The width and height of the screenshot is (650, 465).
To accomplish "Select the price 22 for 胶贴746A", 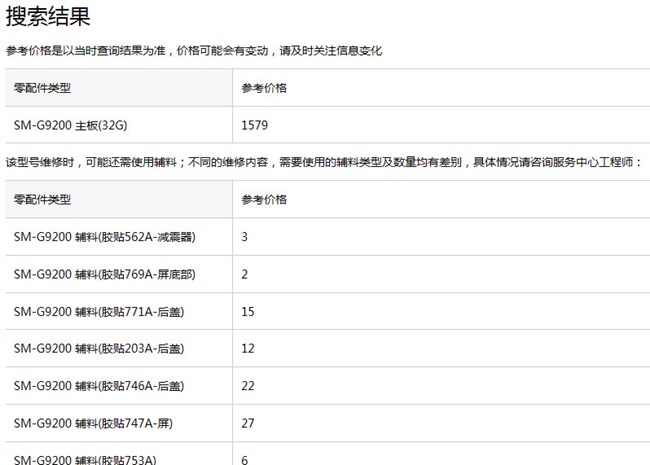I will tap(248, 386).
